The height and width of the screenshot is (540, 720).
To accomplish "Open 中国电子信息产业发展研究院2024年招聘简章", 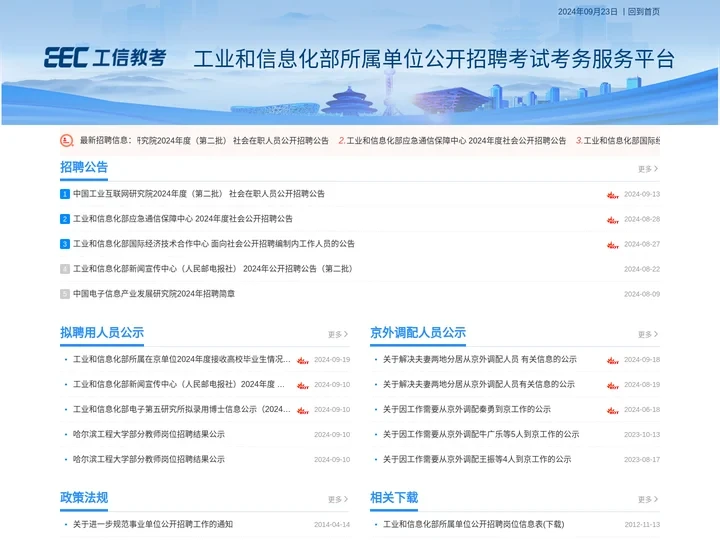I will pos(154,294).
